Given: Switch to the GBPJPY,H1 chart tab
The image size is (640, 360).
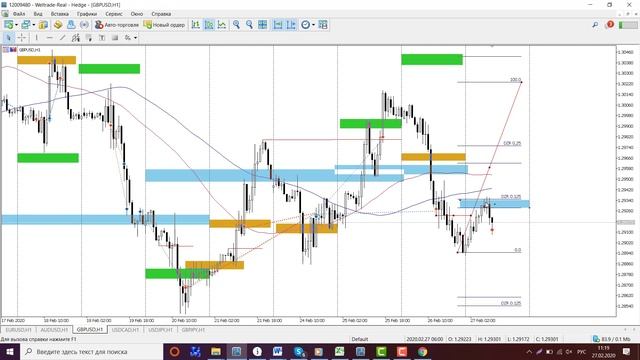Looking at the screenshot, I should (x=193, y=329).
